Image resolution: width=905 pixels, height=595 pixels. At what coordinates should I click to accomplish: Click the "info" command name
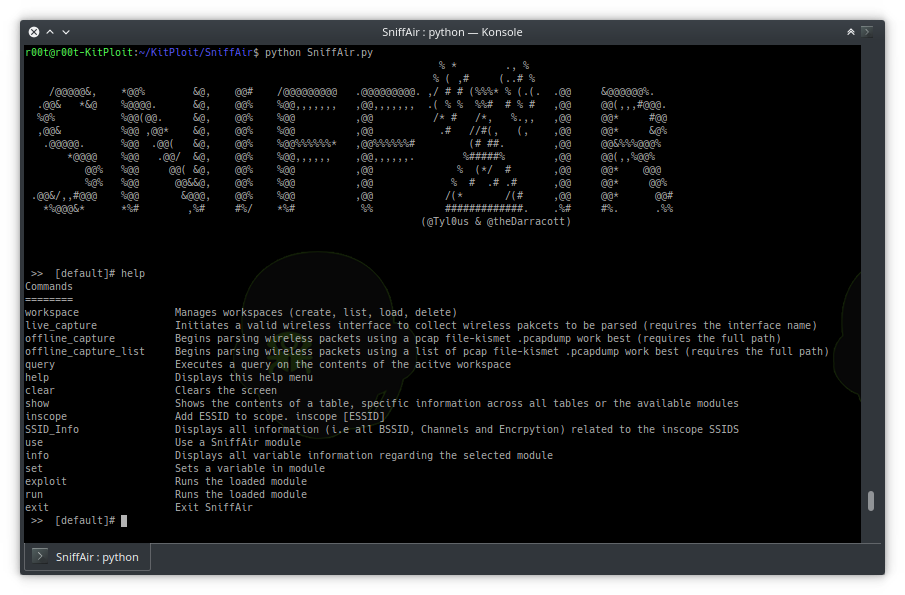click(x=37, y=455)
